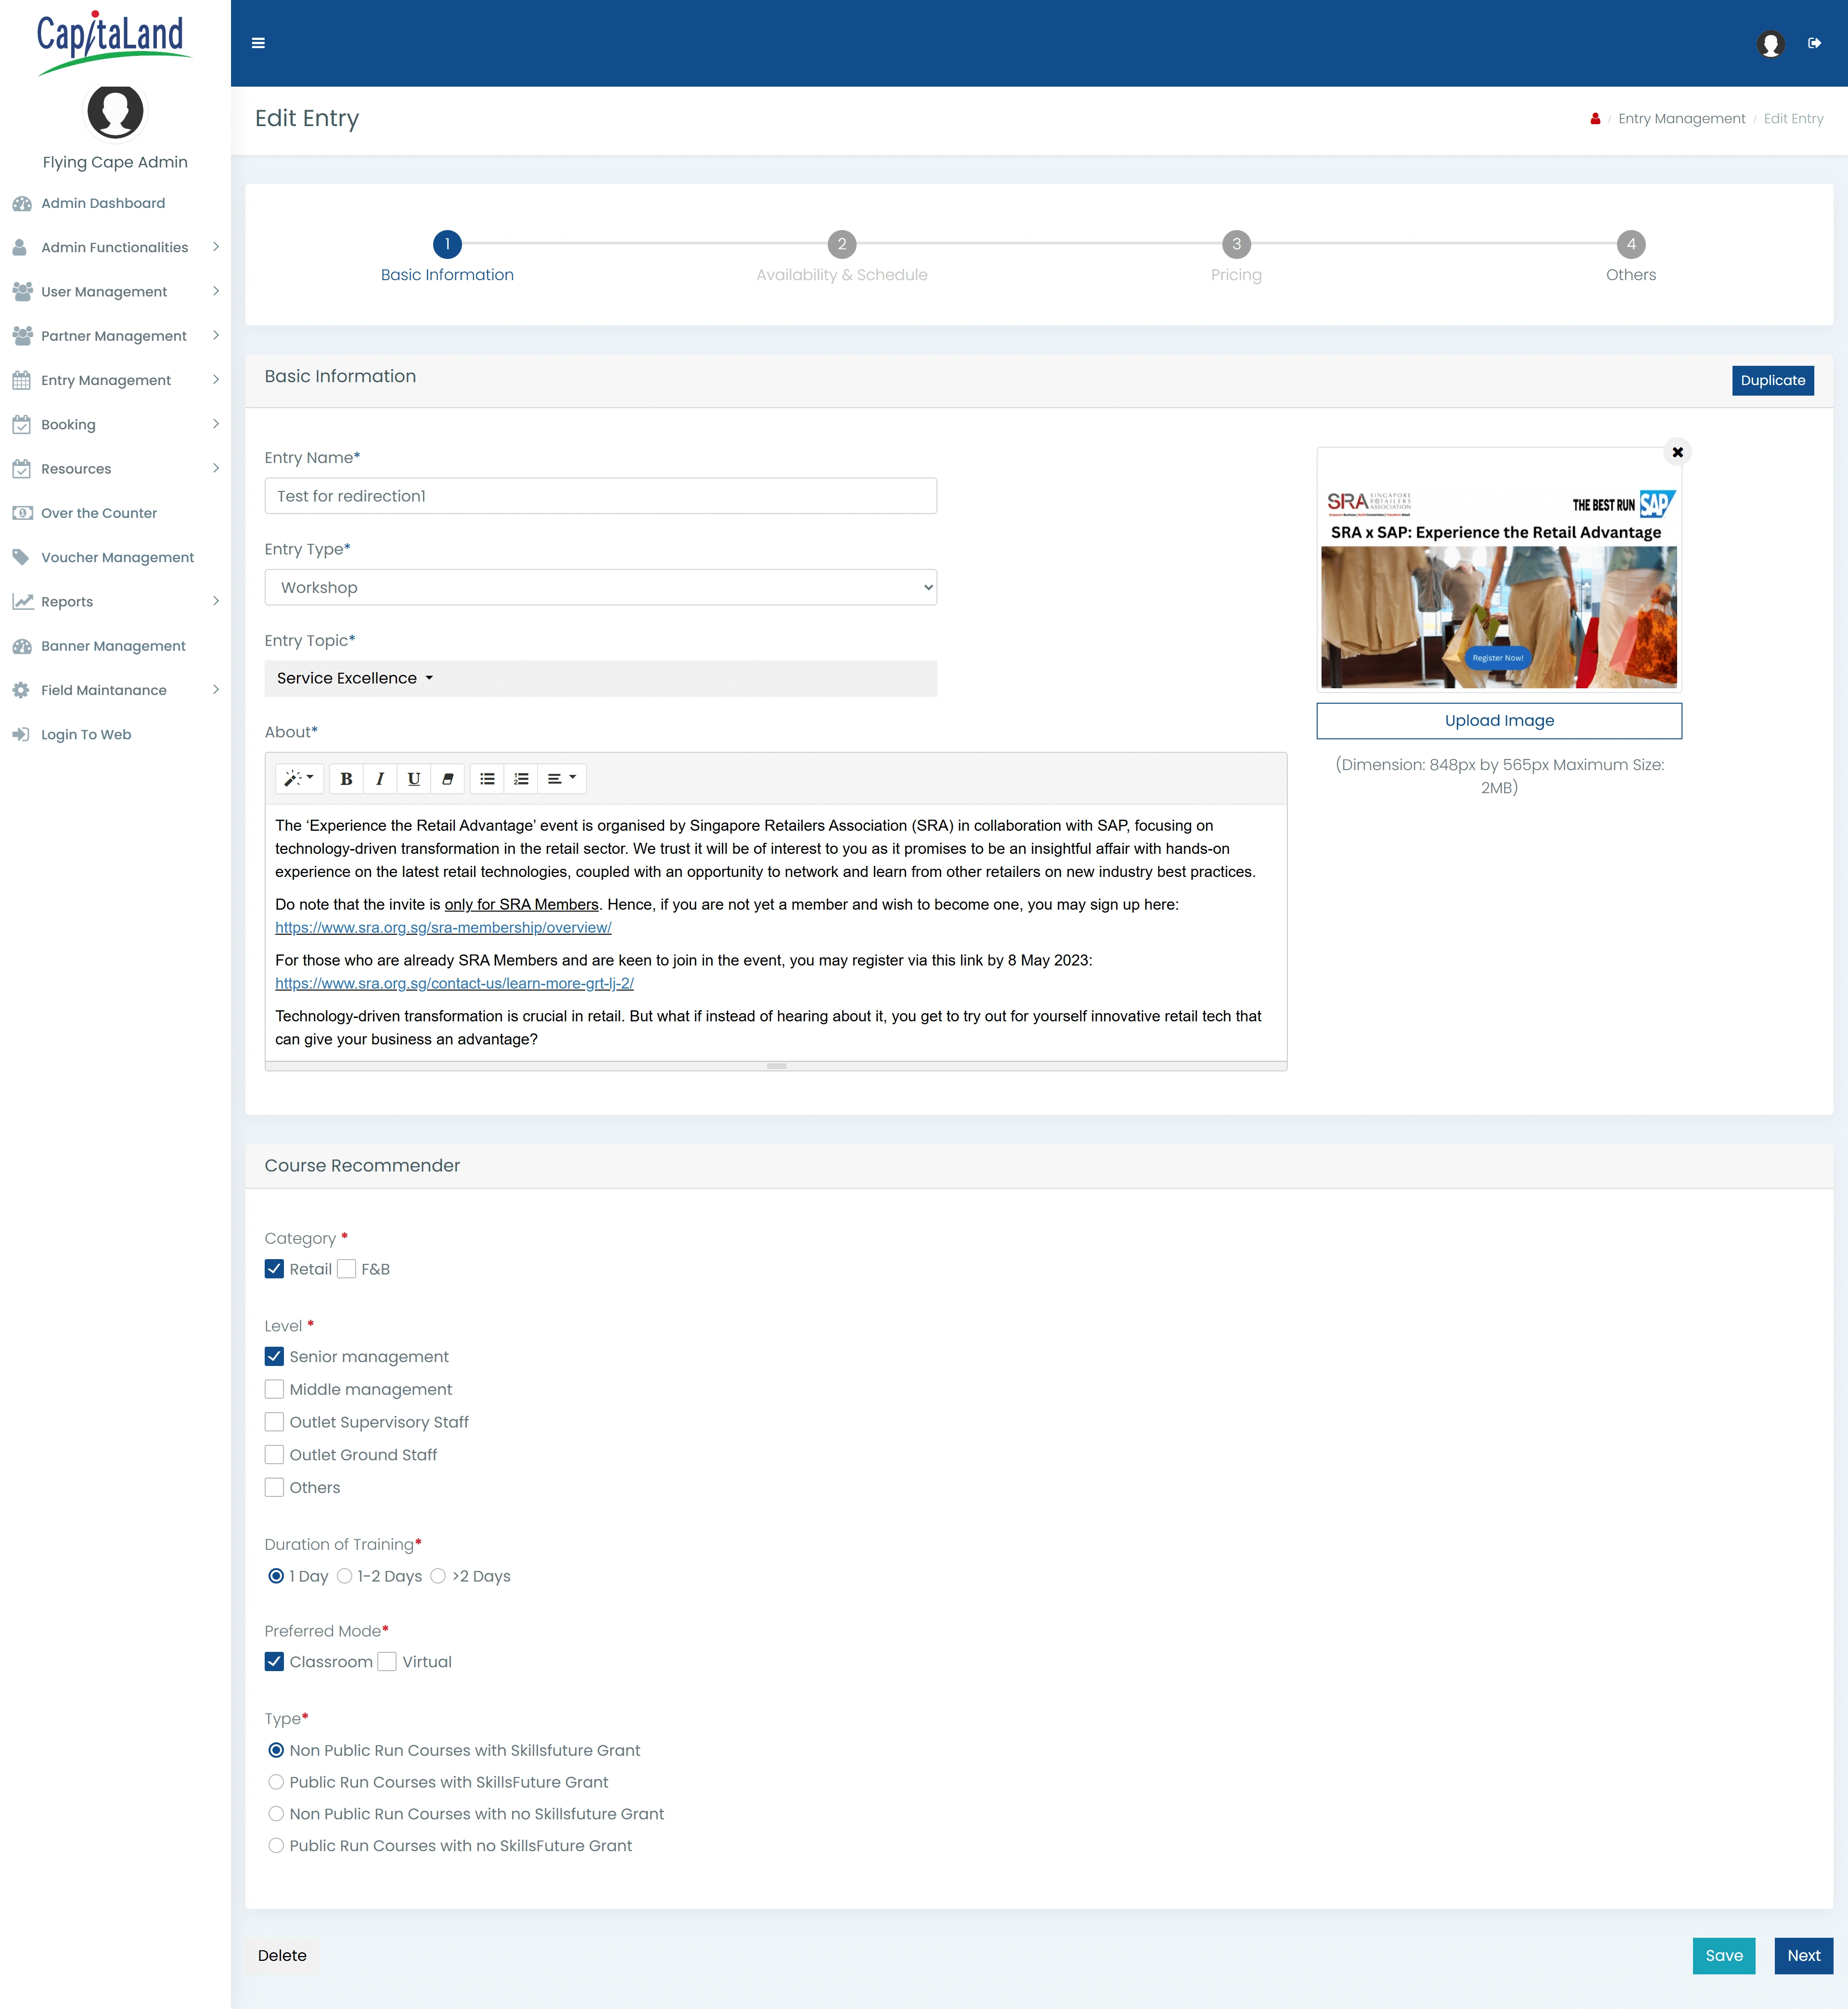Select the 1-2 Days duration option
The width and height of the screenshot is (1848, 2009).
(x=345, y=1576)
